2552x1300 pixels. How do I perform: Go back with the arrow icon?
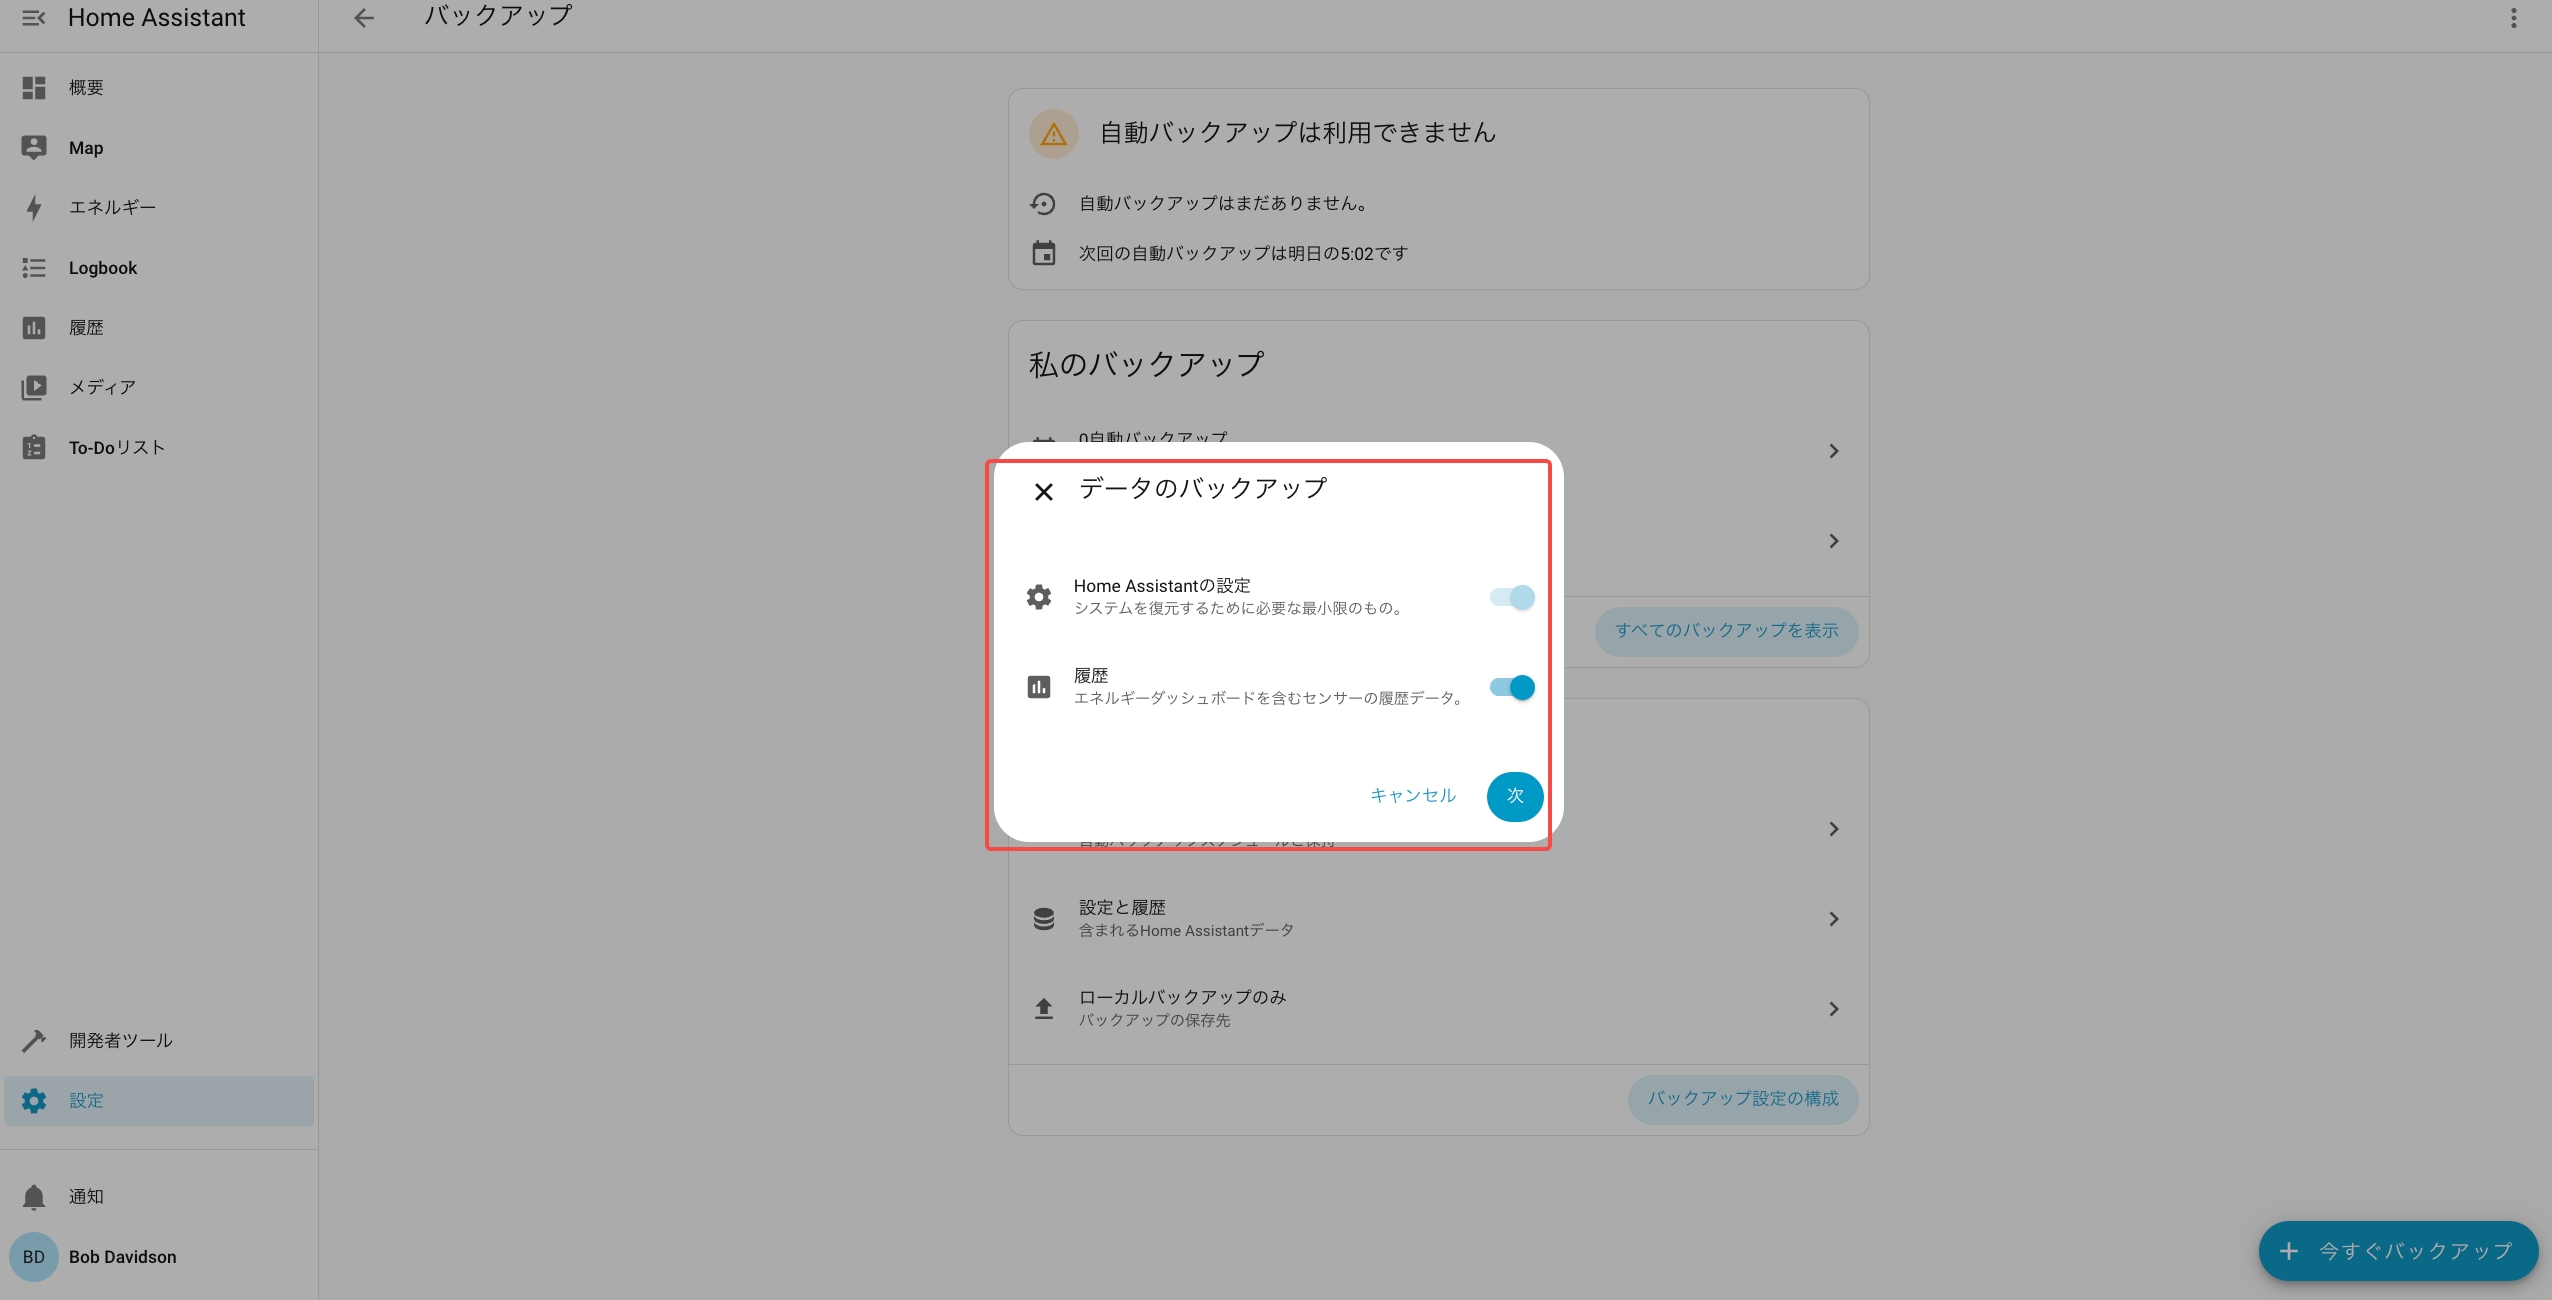[x=364, y=18]
